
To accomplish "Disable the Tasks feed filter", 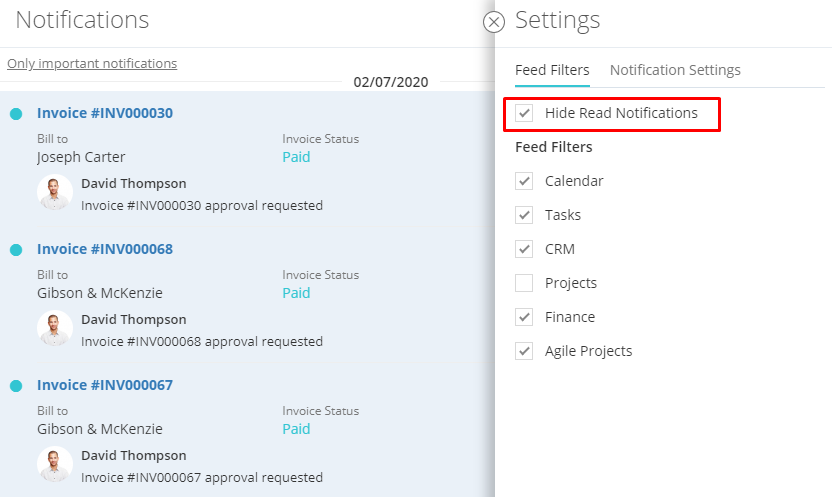I will point(524,215).
